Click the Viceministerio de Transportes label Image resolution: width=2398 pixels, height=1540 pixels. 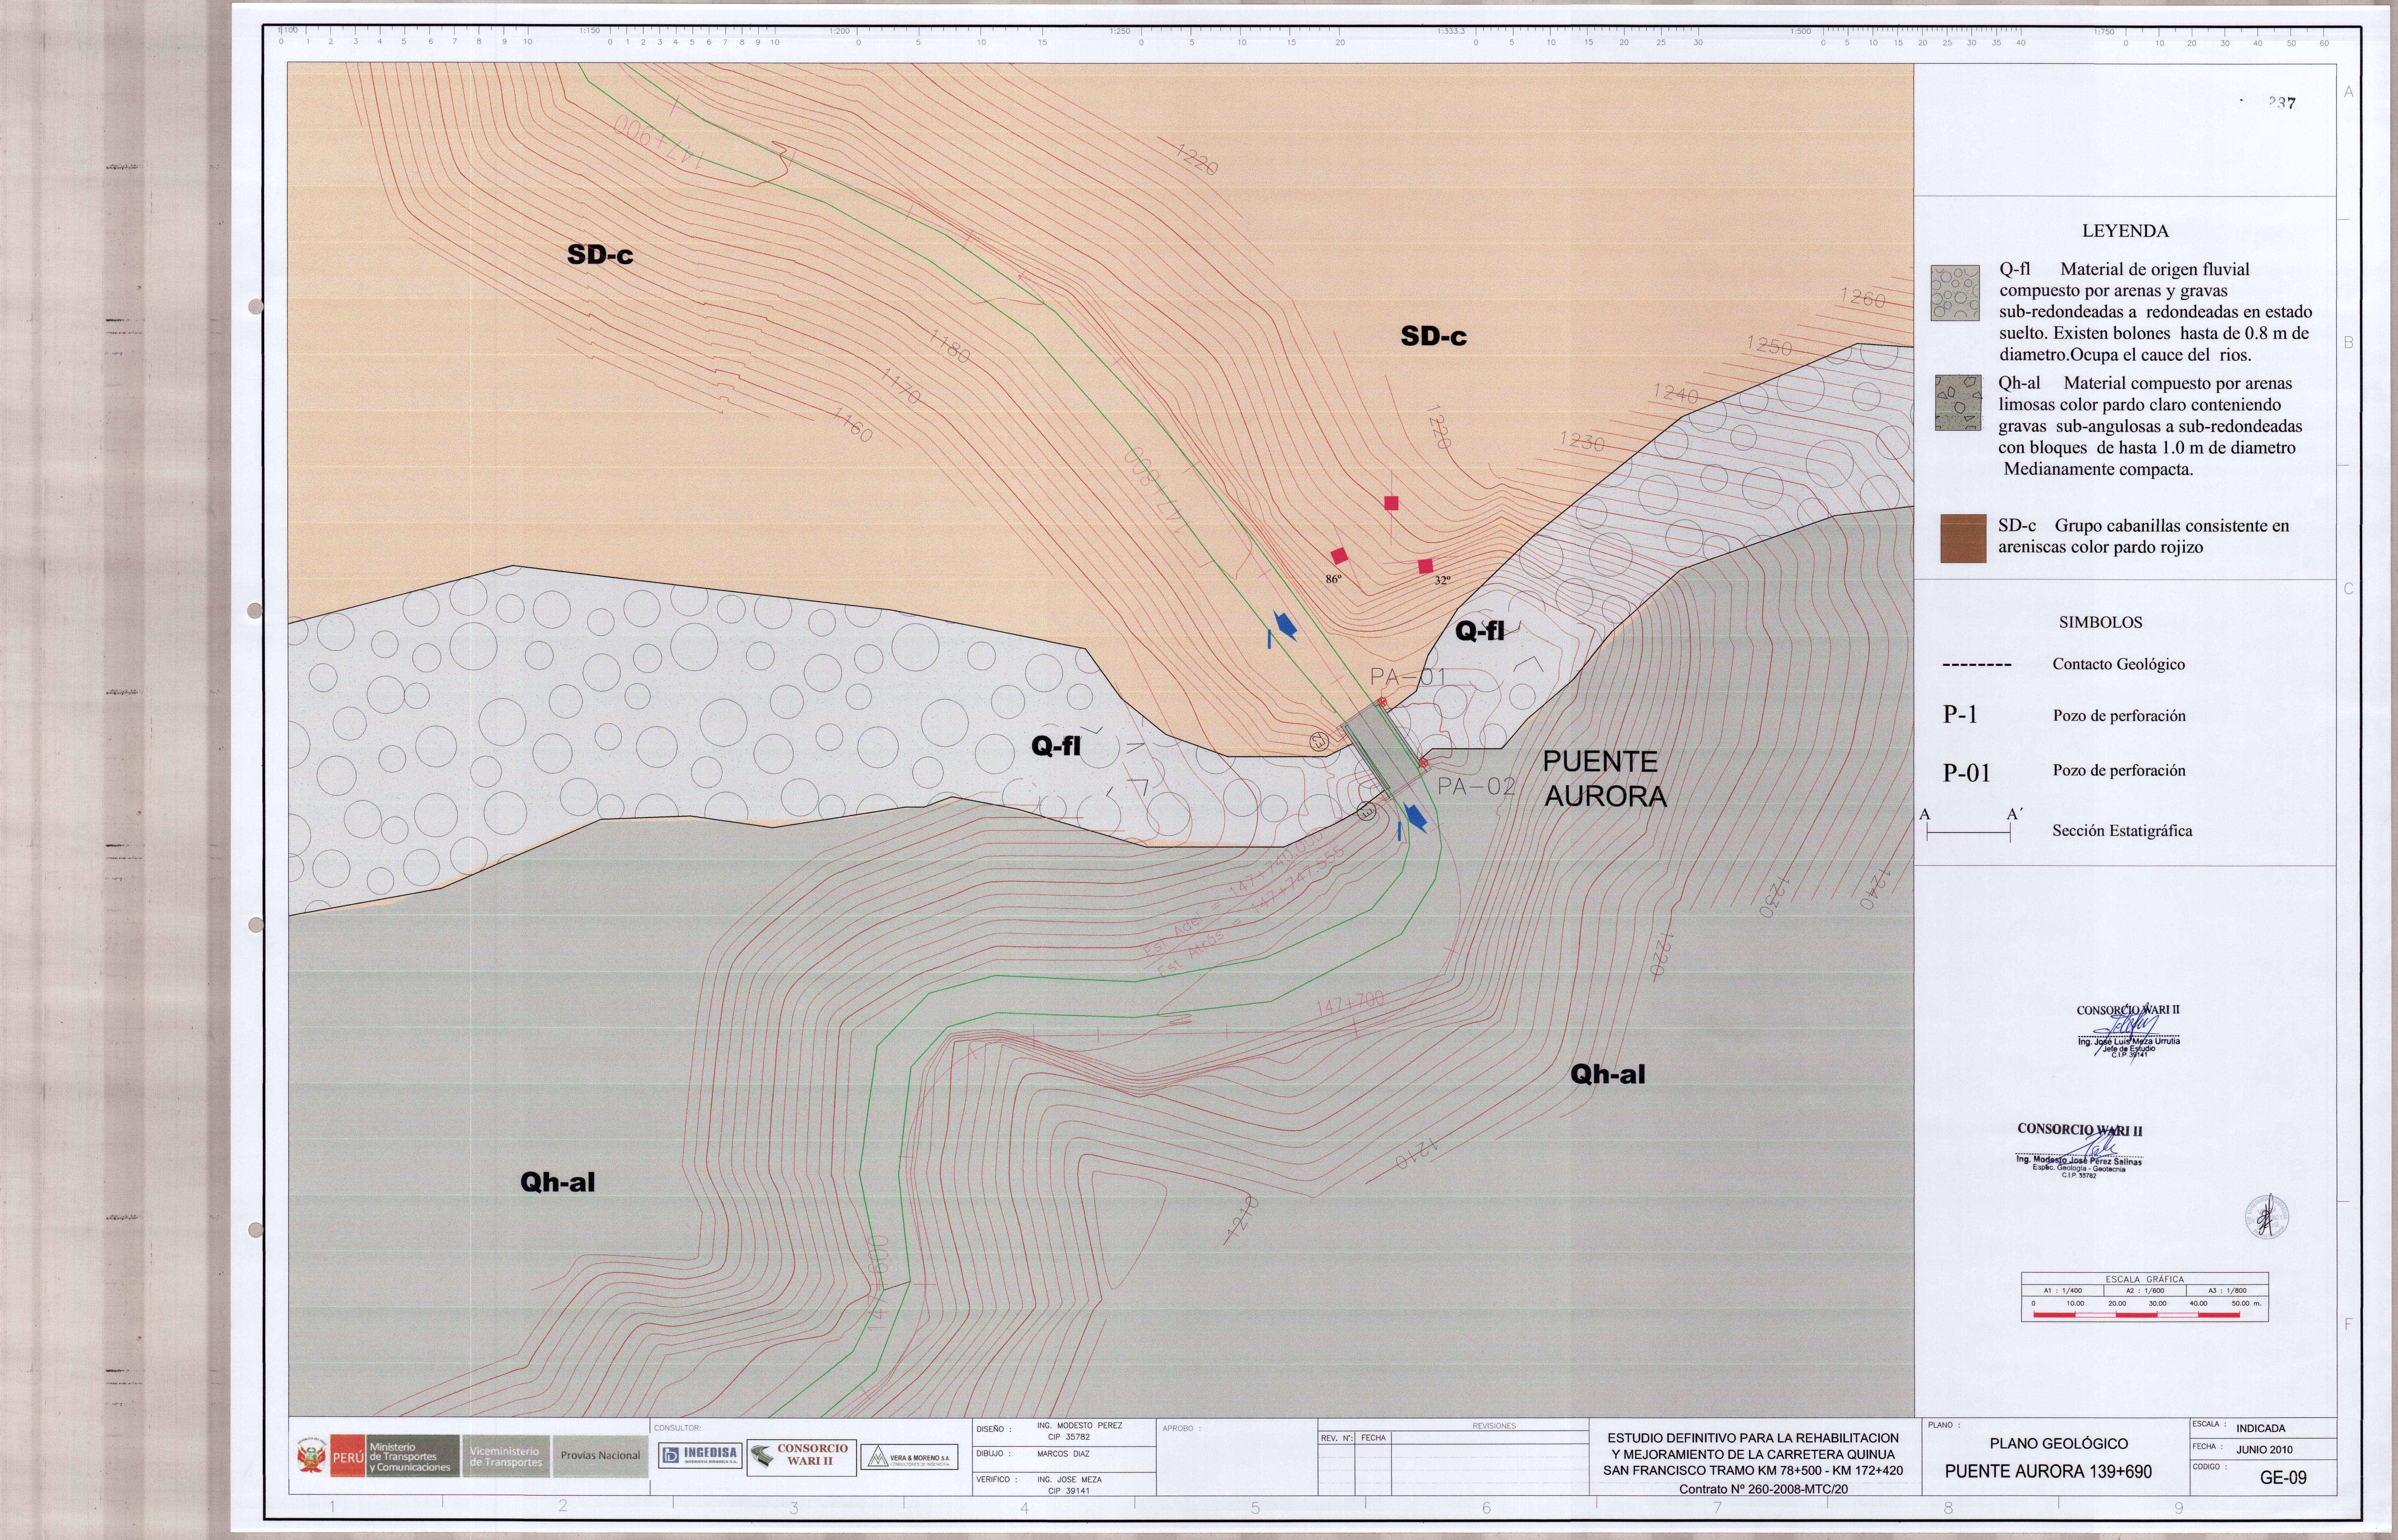point(506,1456)
